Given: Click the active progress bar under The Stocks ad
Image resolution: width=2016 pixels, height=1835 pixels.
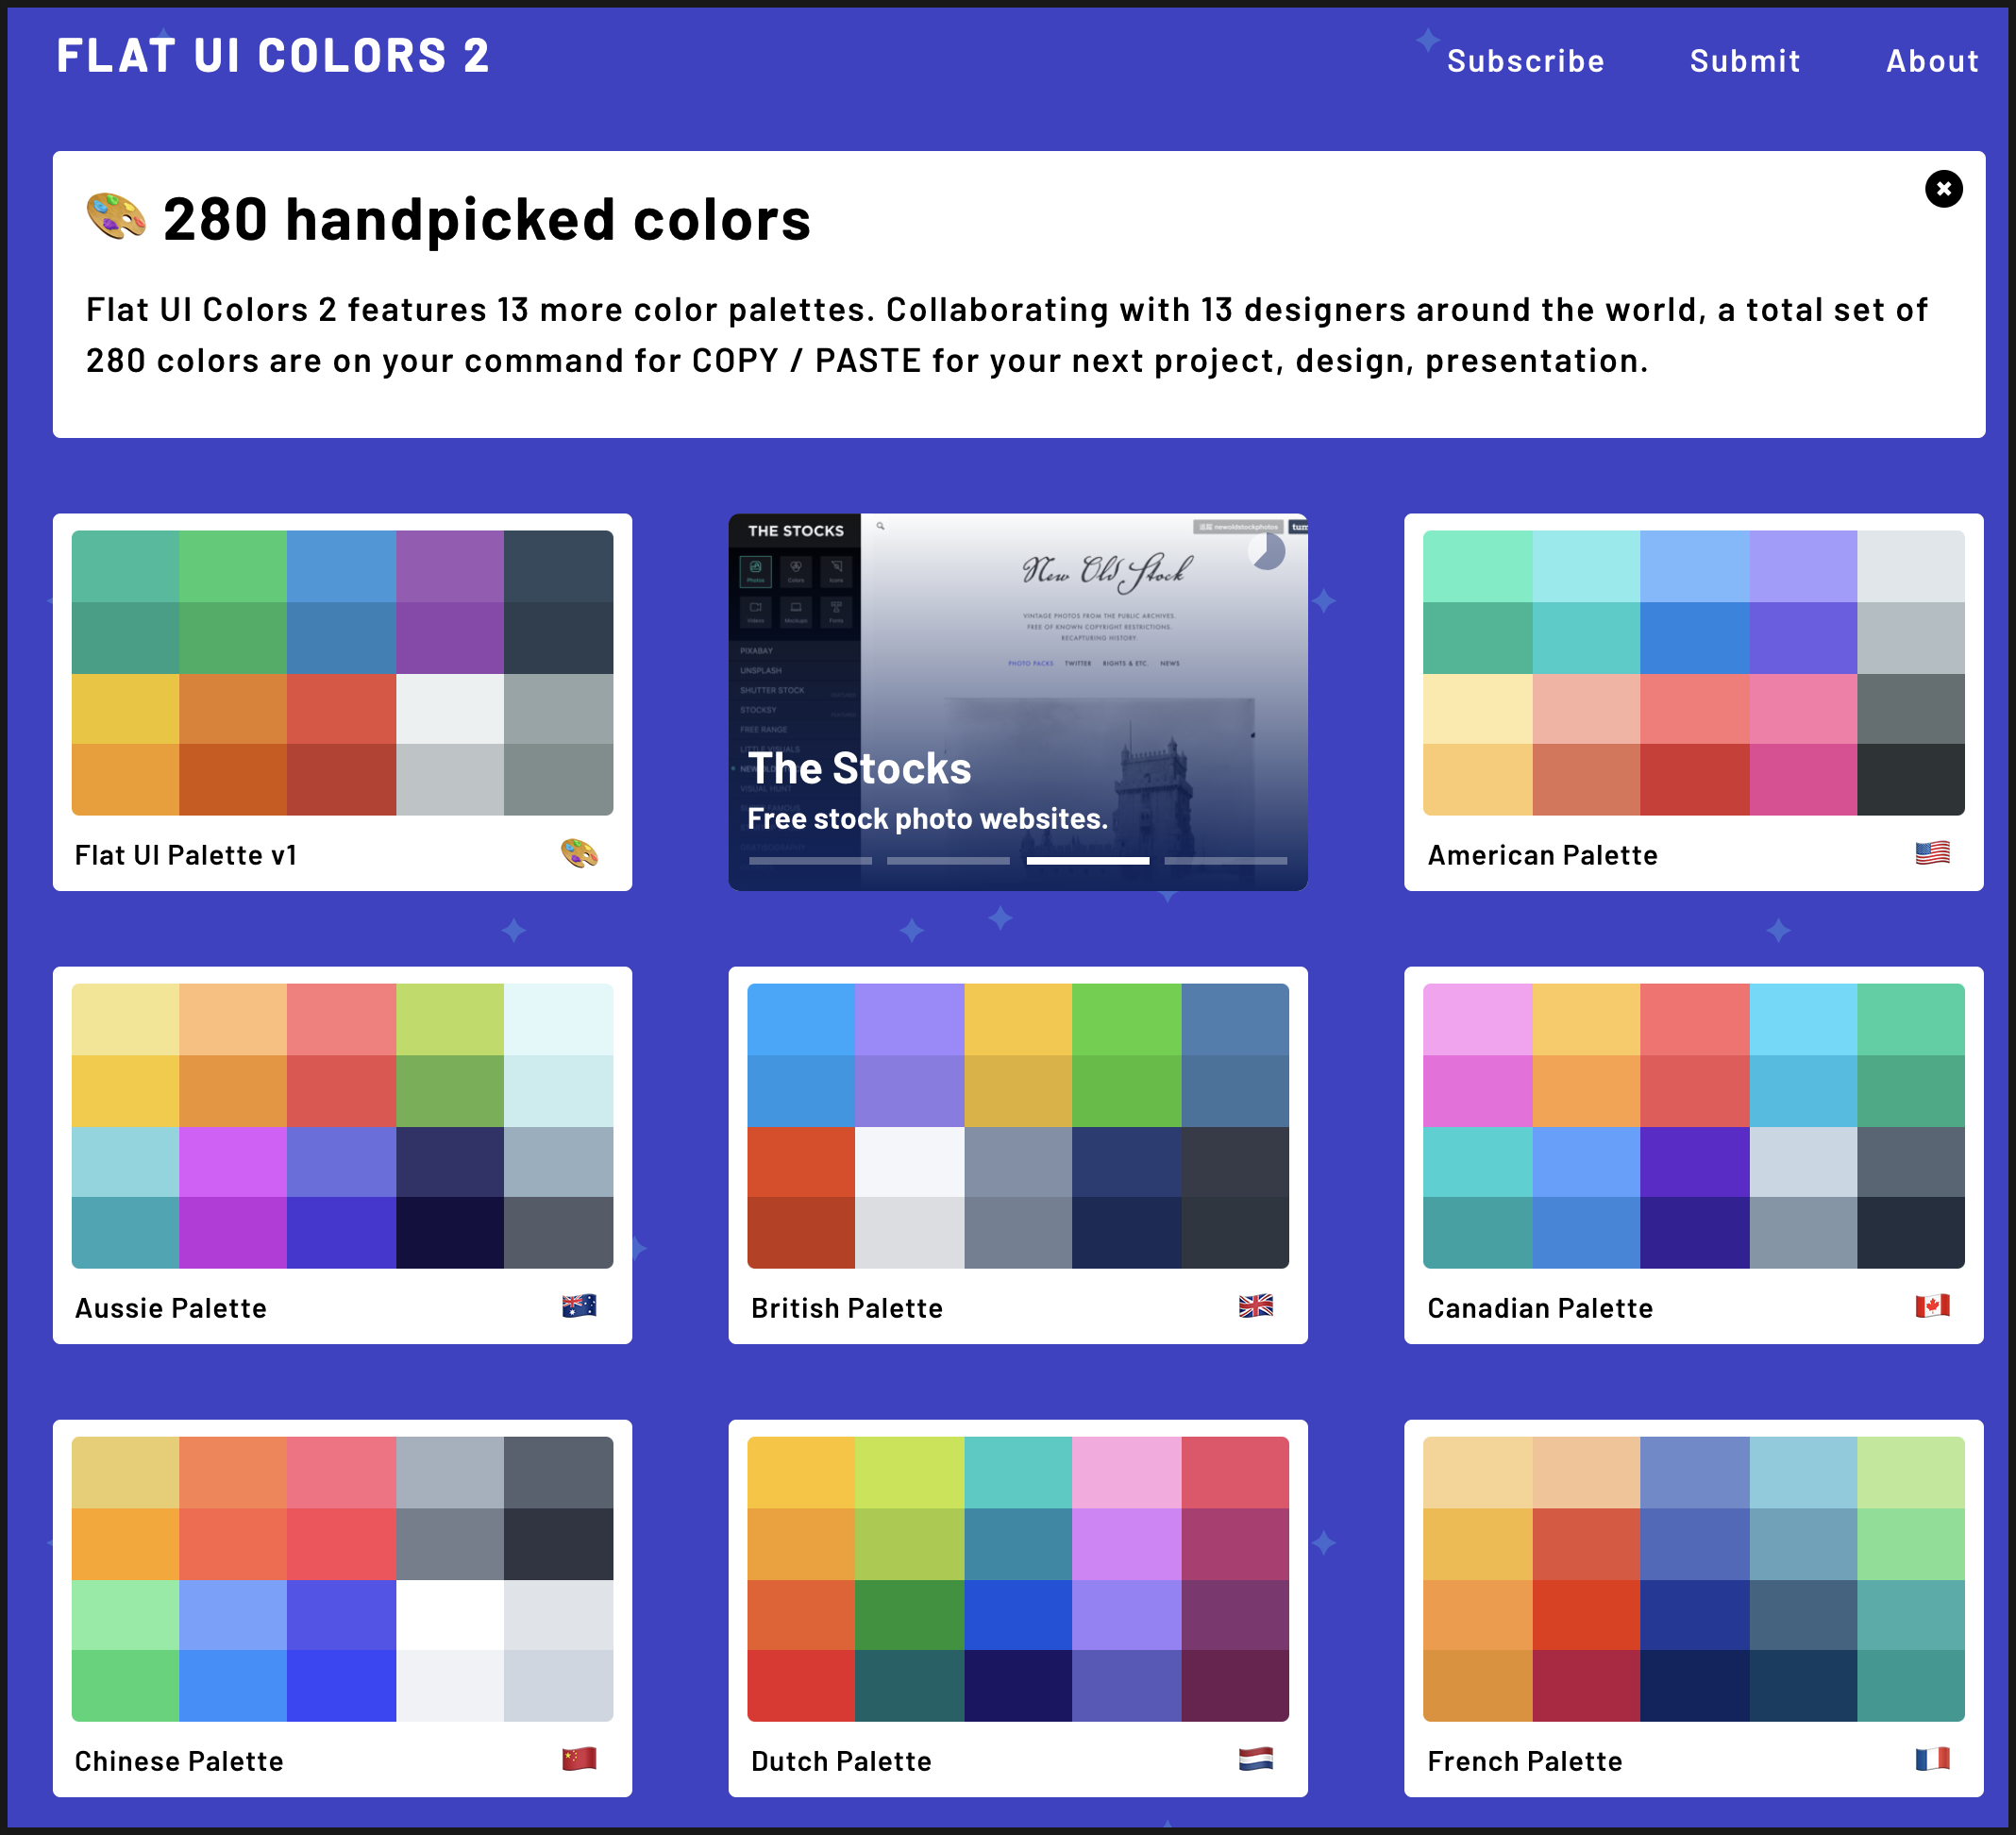Looking at the screenshot, I should [1087, 860].
